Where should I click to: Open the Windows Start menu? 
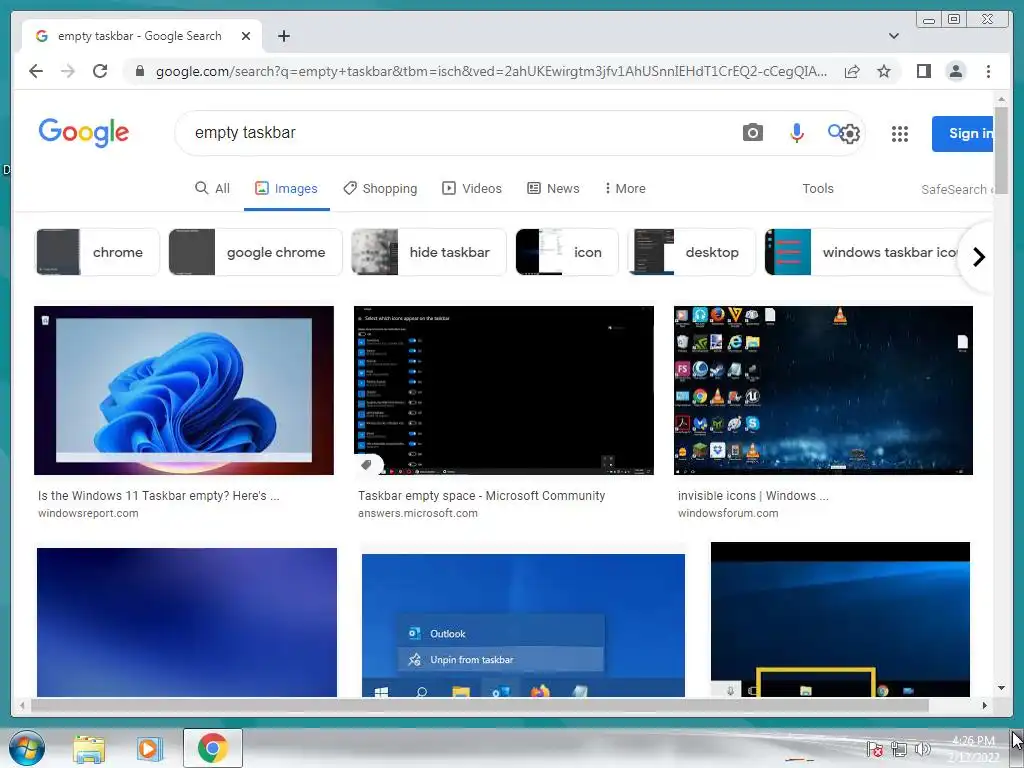coord(27,748)
